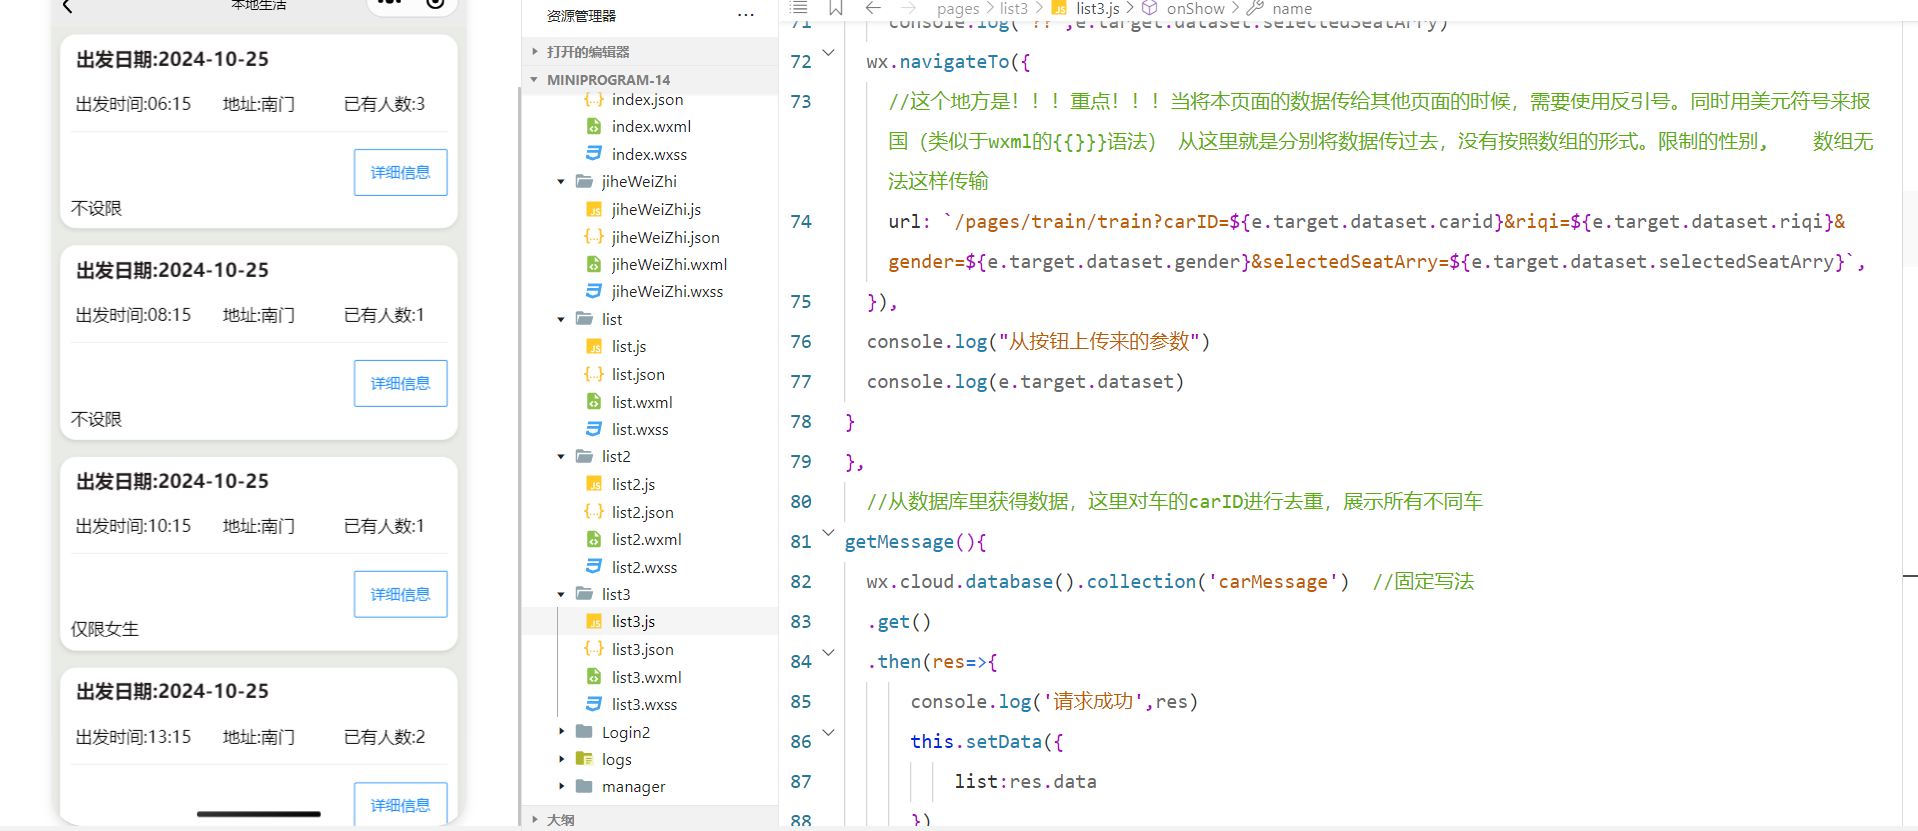Collapse the list folder
1918x831 pixels.
pyautogui.click(x=561, y=320)
